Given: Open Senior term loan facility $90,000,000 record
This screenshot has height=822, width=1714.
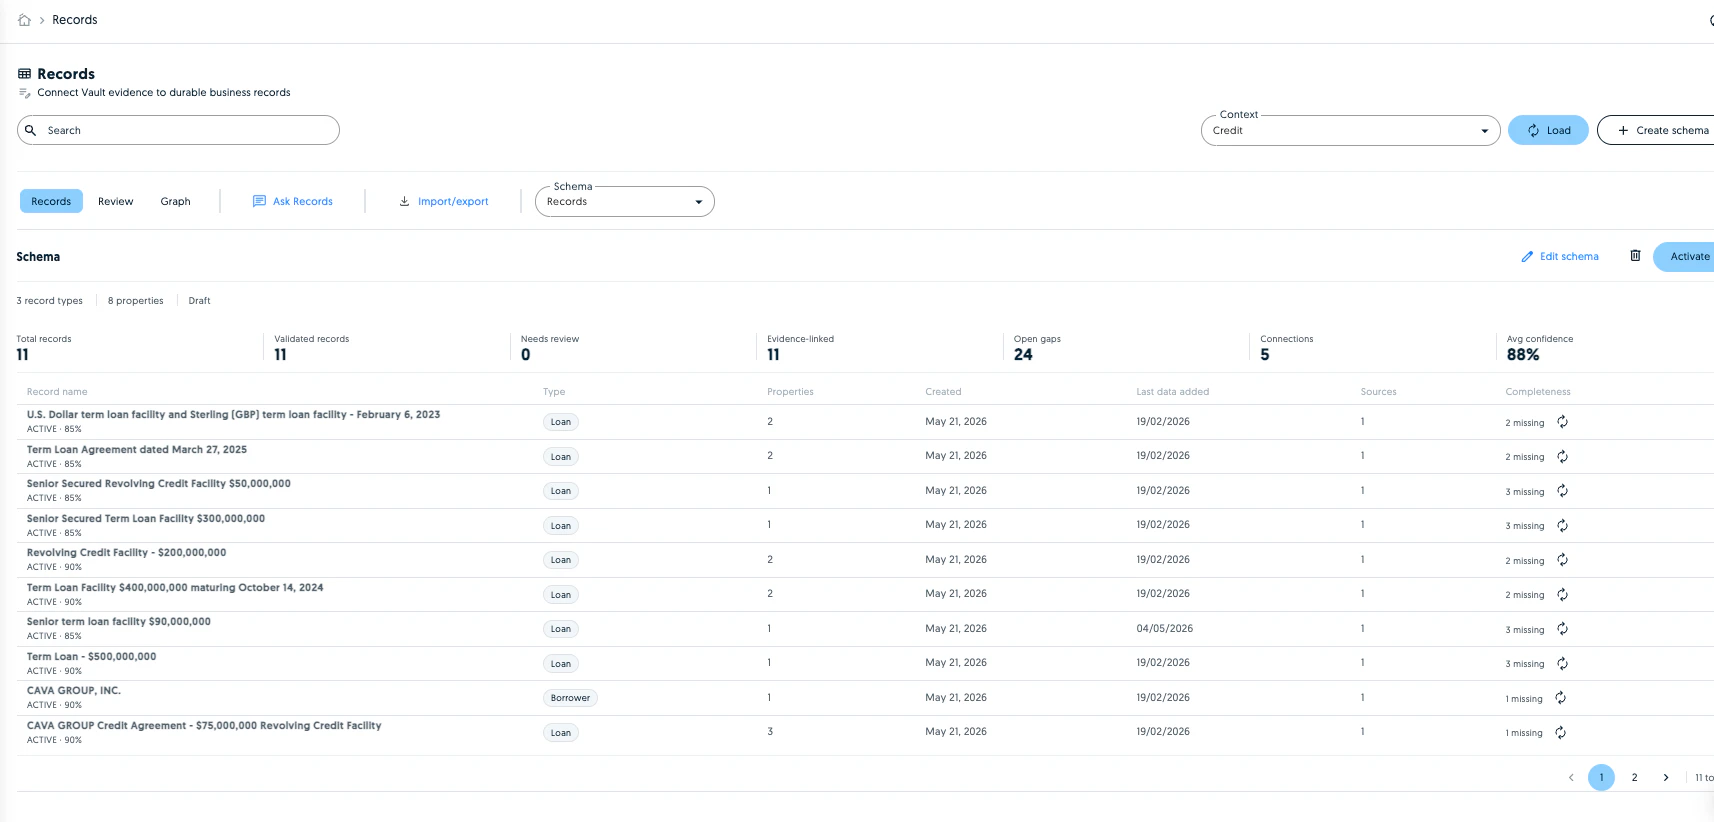Looking at the screenshot, I should point(119,621).
